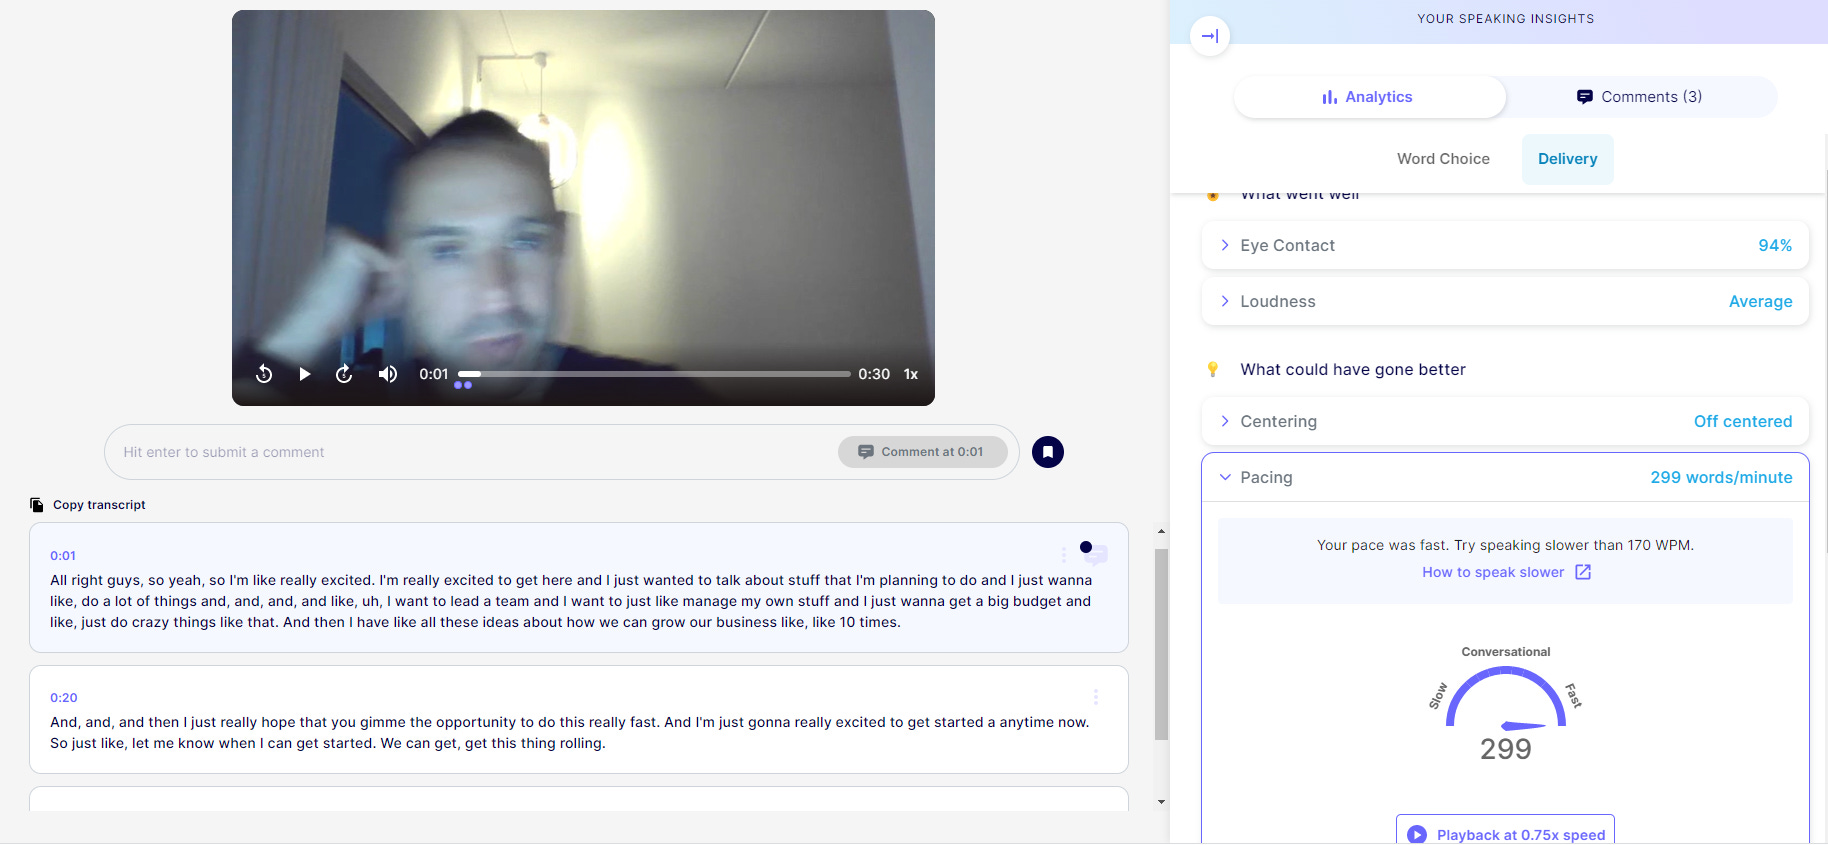The width and height of the screenshot is (1828, 845).
Task: Click the Conversational gauge label
Action: 1505,652
